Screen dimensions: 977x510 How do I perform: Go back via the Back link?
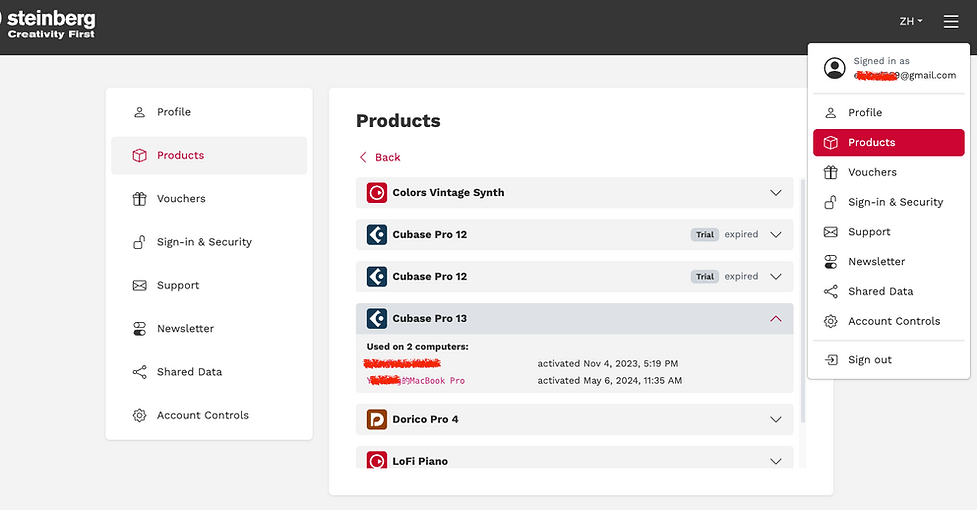point(379,158)
